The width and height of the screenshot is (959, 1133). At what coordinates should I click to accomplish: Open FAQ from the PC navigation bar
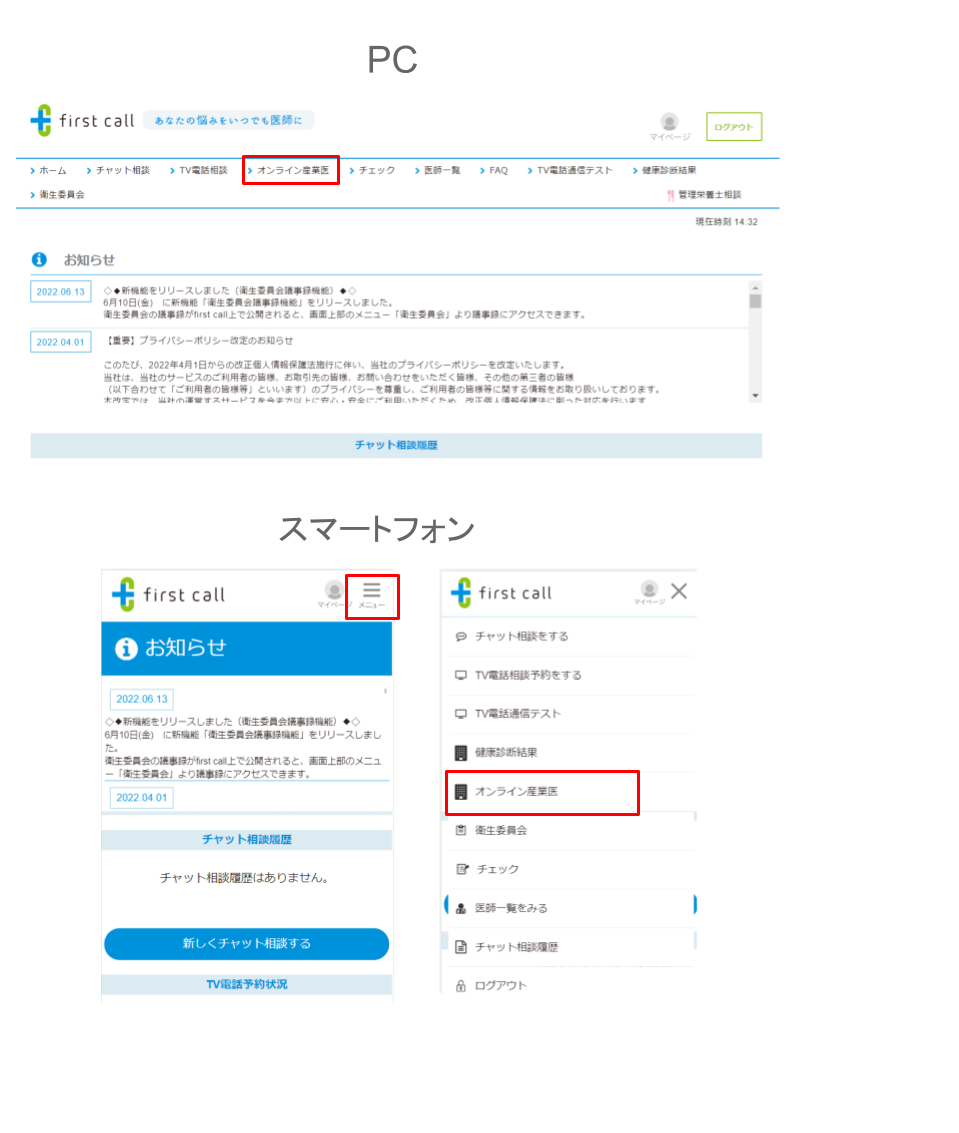[497, 171]
